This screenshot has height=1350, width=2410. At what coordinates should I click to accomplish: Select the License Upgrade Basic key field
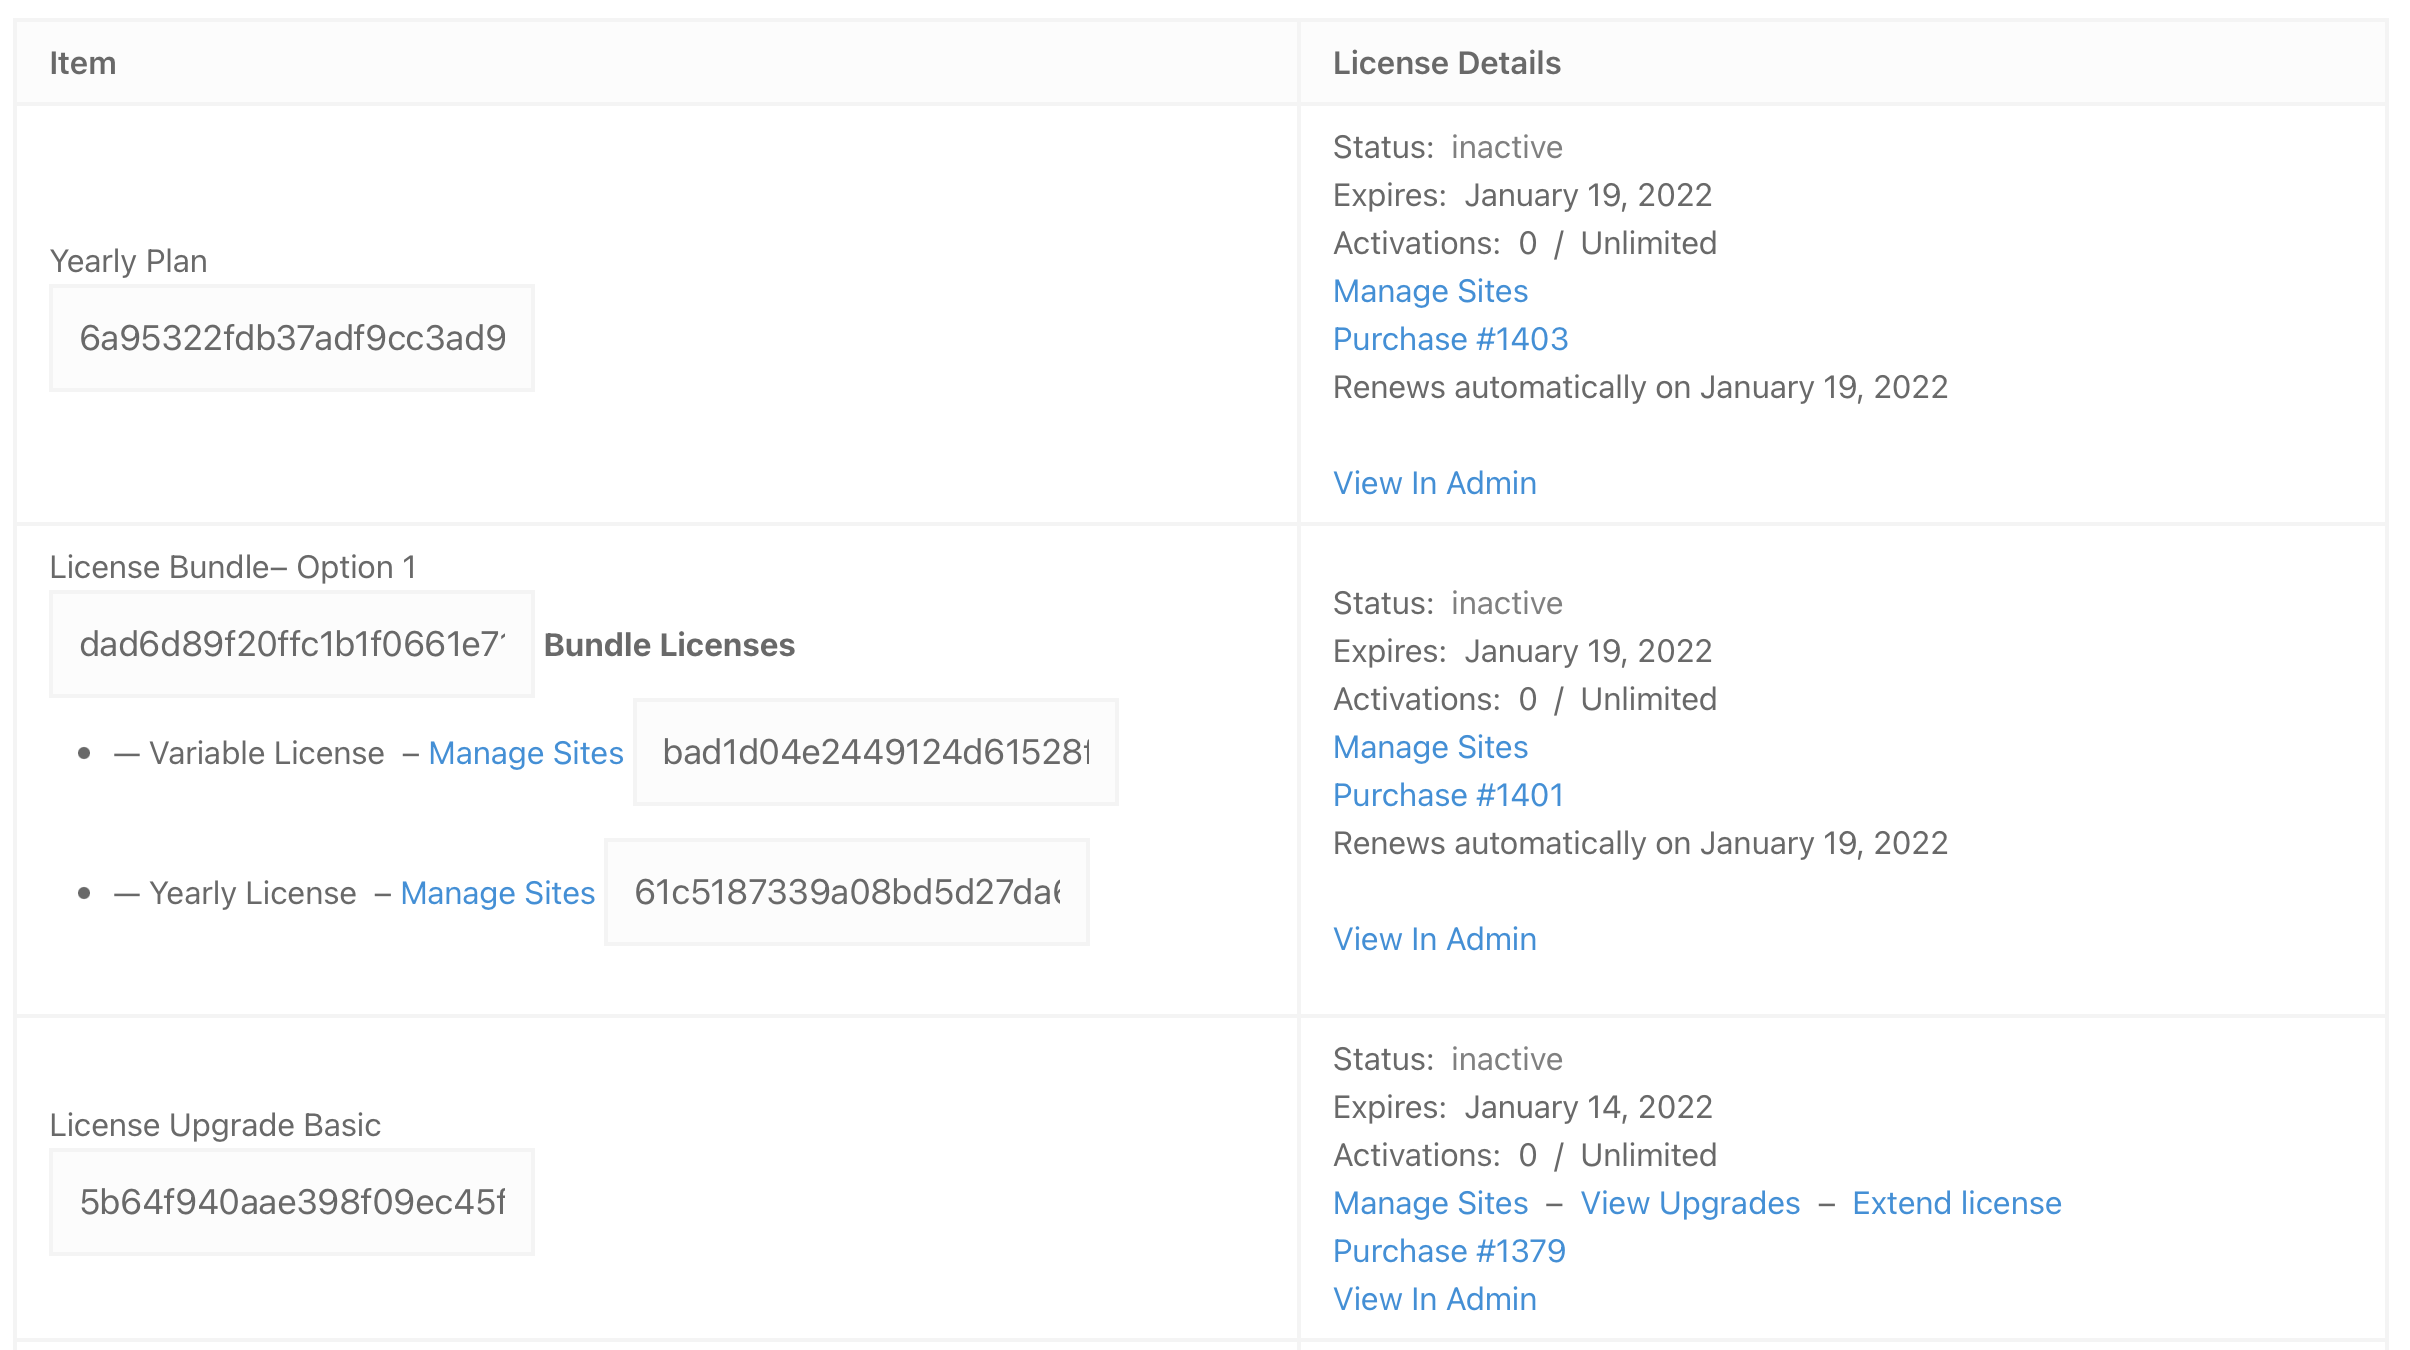coord(291,1202)
